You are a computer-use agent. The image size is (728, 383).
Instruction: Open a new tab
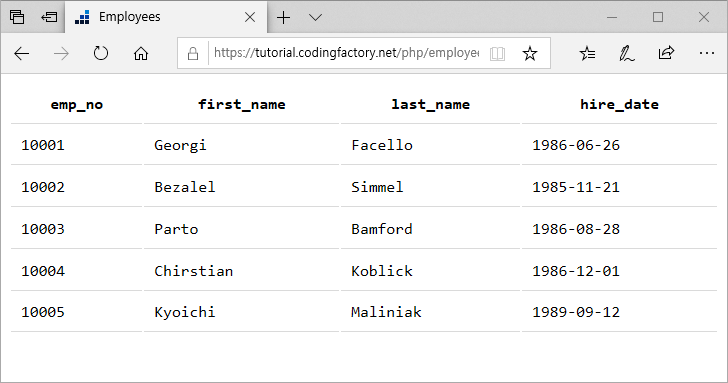click(283, 18)
